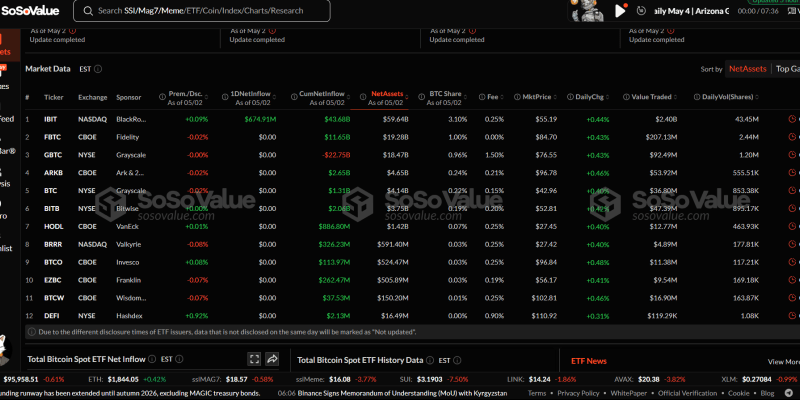The width and height of the screenshot is (800, 400).
Task: Open MktPrice column info icon
Action: 517,96
